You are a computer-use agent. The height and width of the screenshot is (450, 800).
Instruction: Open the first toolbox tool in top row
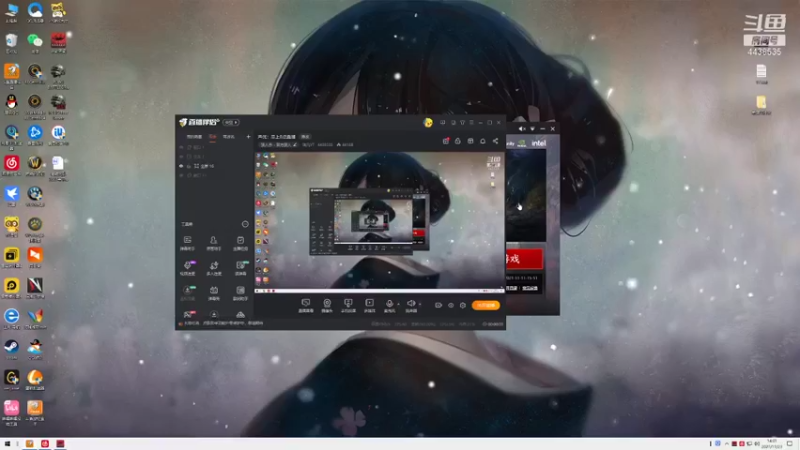187,243
